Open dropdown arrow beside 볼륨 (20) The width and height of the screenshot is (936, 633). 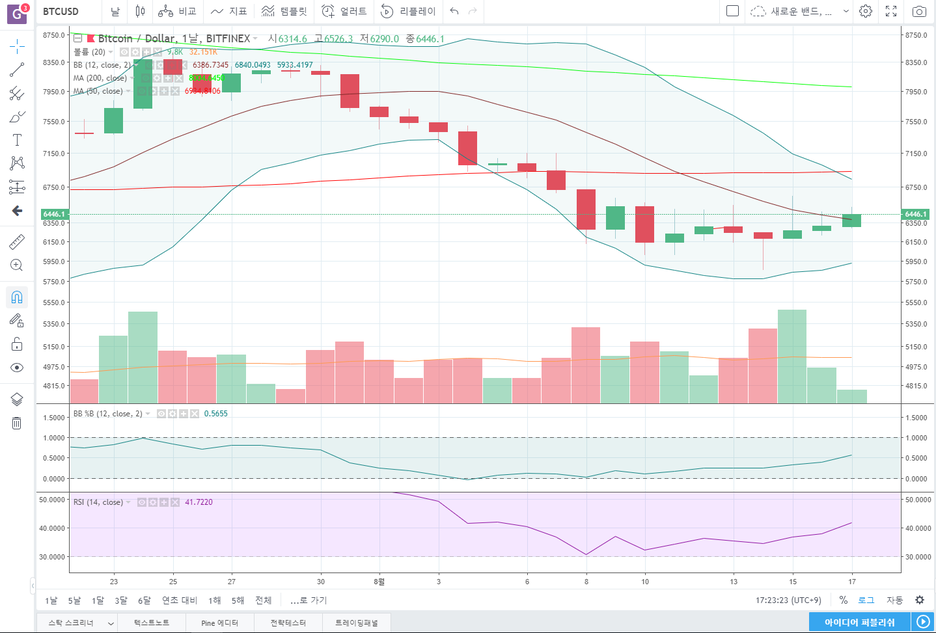[x=111, y=52]
